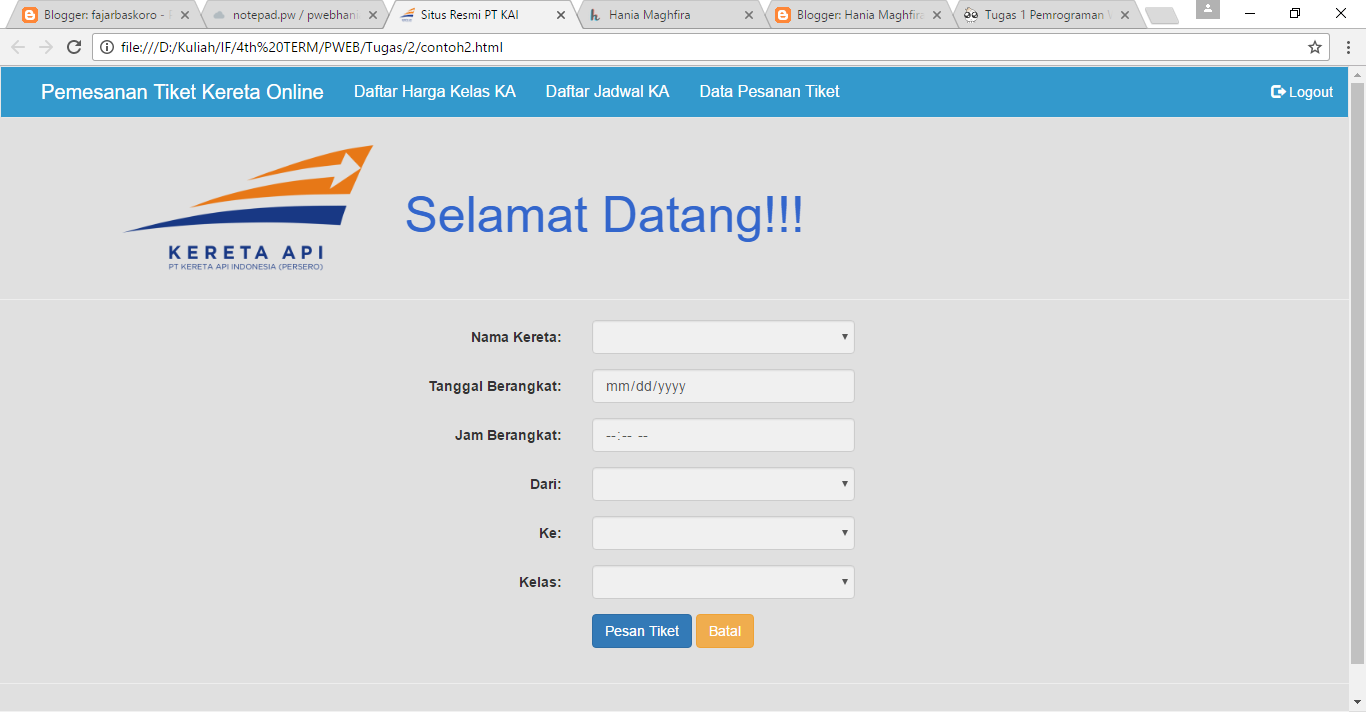The width and height of the screenshot is (1366, 712).
Task: Click the Pemesanan Tiket Kereta Online brand
Action: [182, 92]
